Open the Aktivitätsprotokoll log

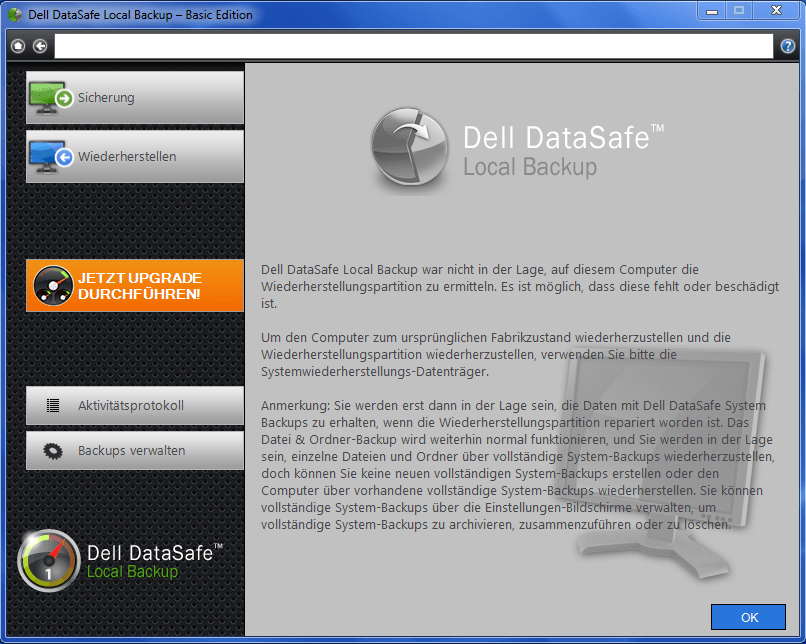(x=135, y=406)
